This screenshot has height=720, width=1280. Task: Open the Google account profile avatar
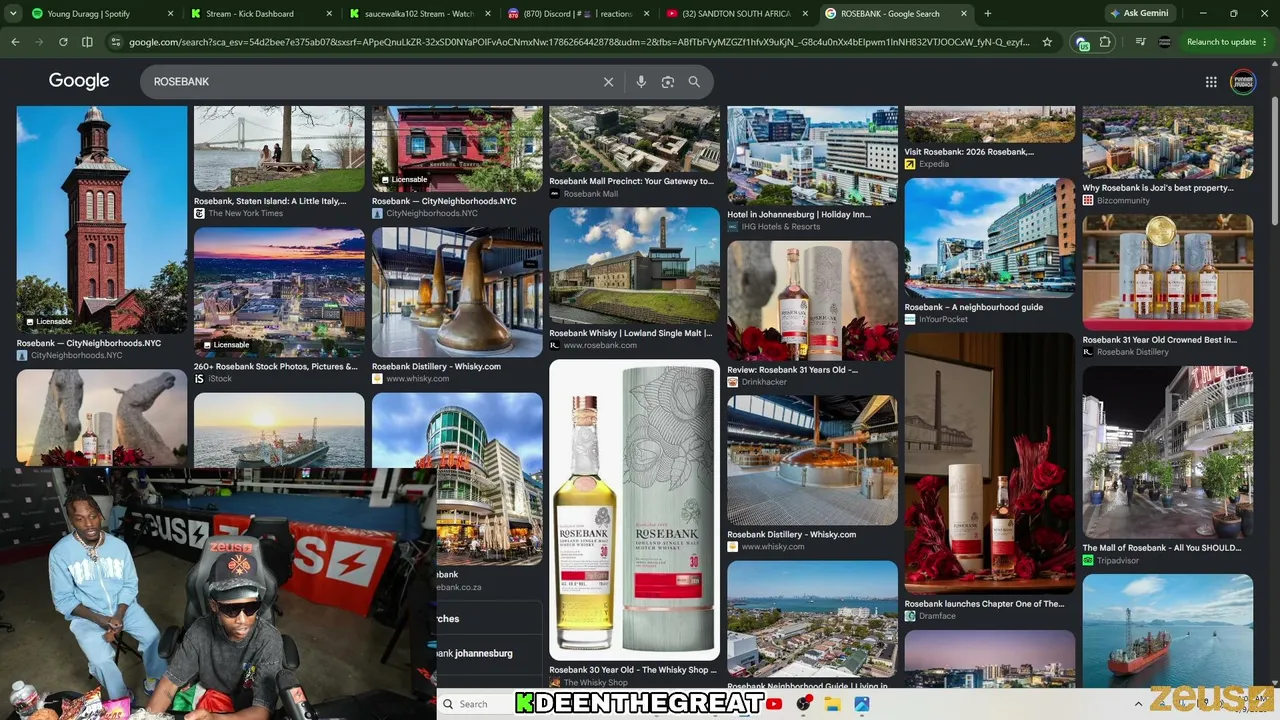1243,82
